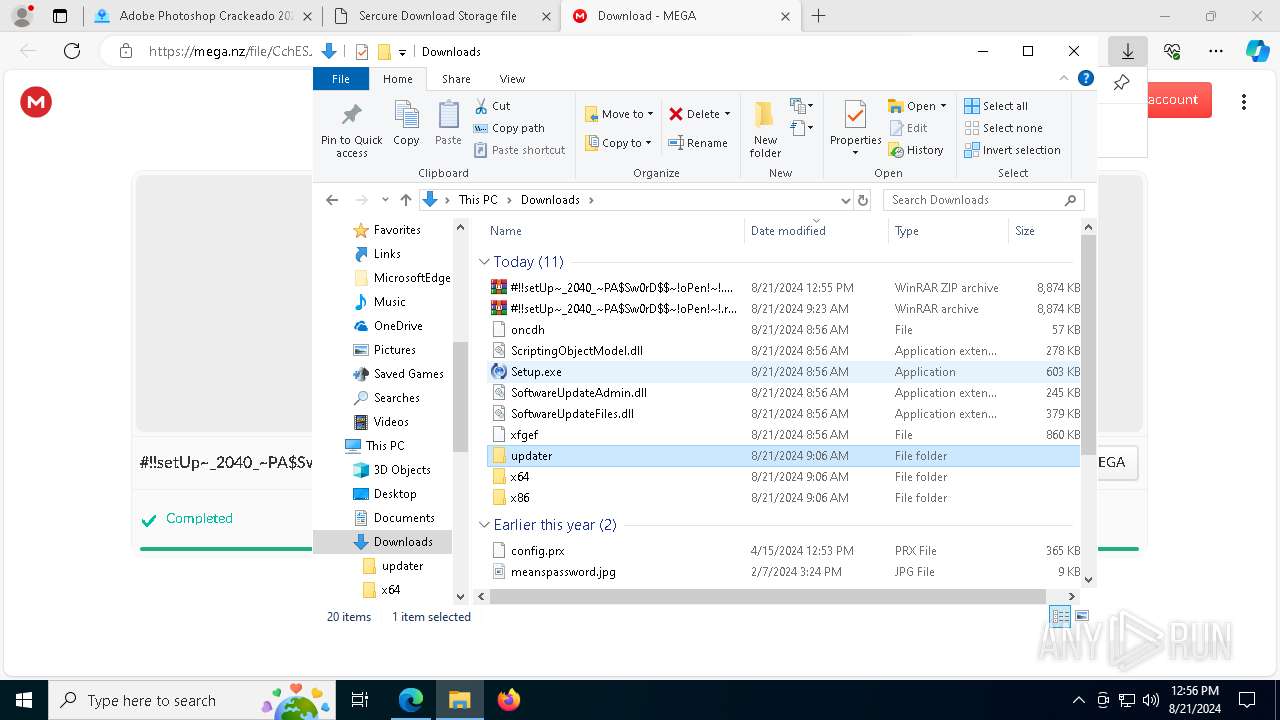
Task: Open Delete dropdown arrow
Action: 727,114
